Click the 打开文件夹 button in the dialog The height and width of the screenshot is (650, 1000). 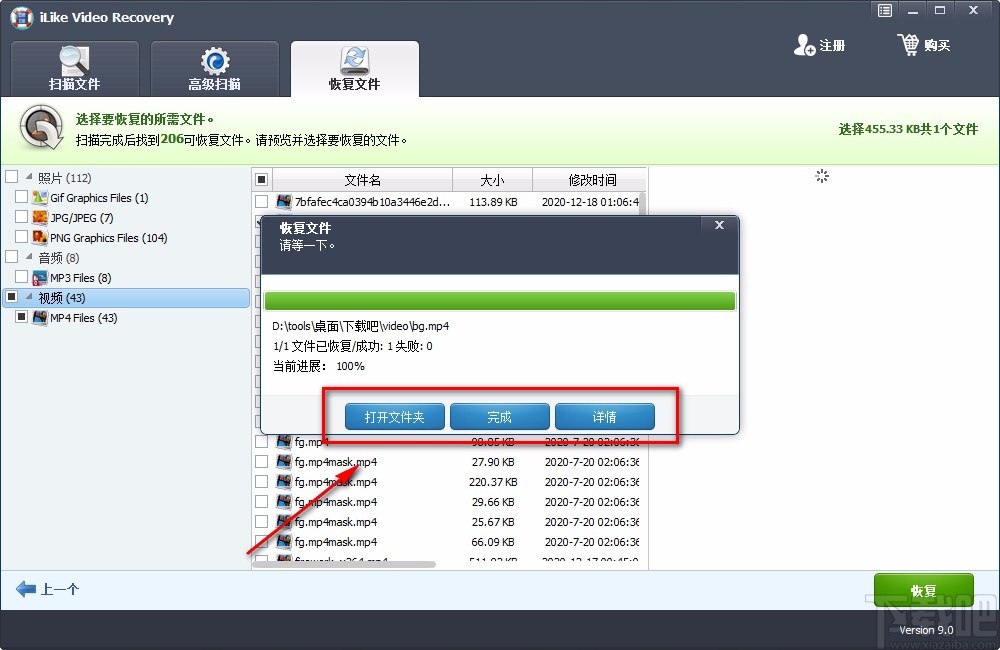pyautogui.click(x=394, y=417)
